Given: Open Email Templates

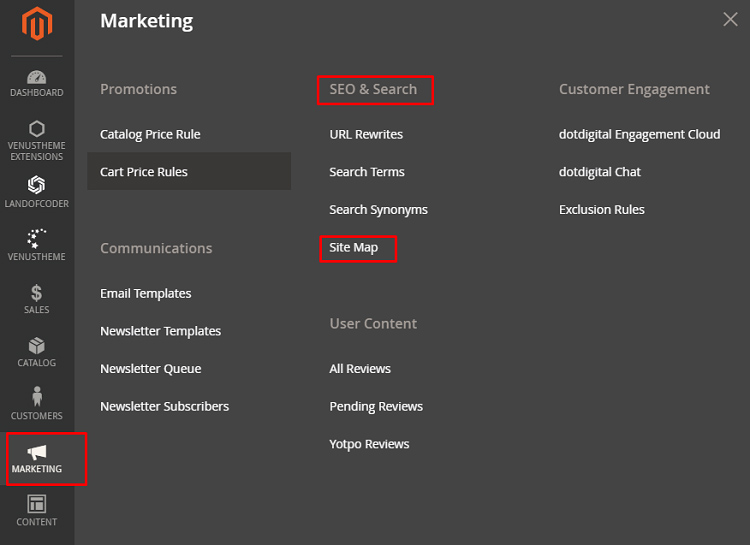Looking at the screenshot, I should click(x=146, y=293).
